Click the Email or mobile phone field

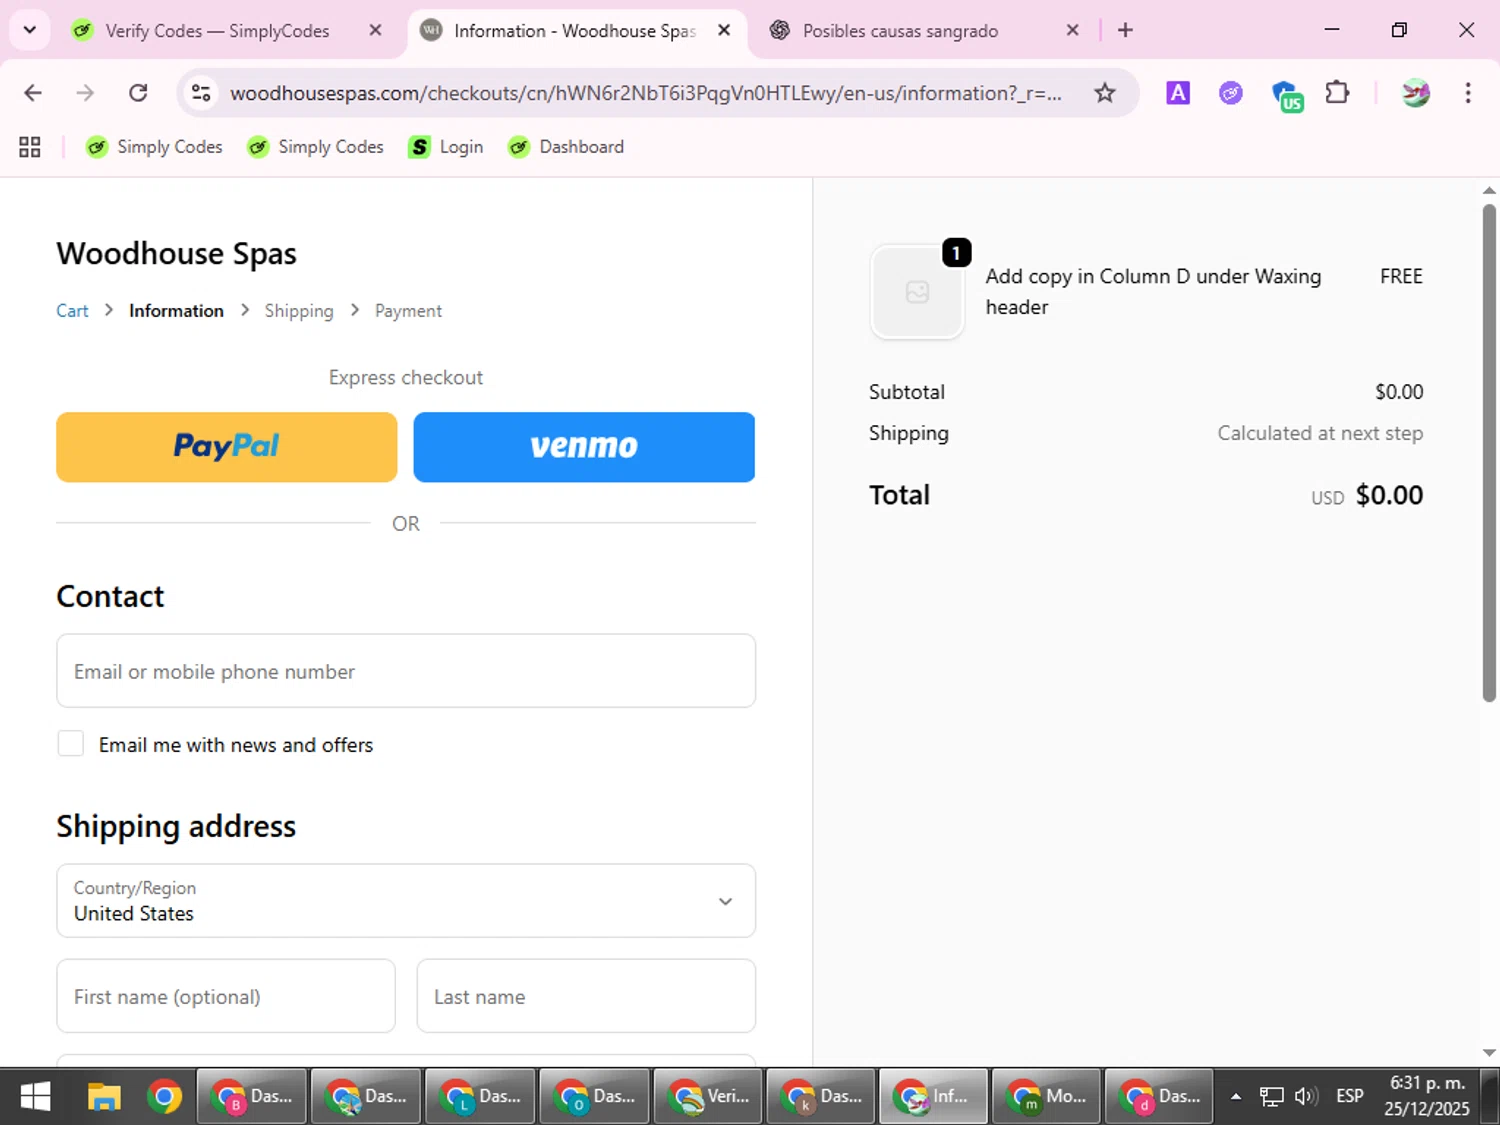point(406,671)
